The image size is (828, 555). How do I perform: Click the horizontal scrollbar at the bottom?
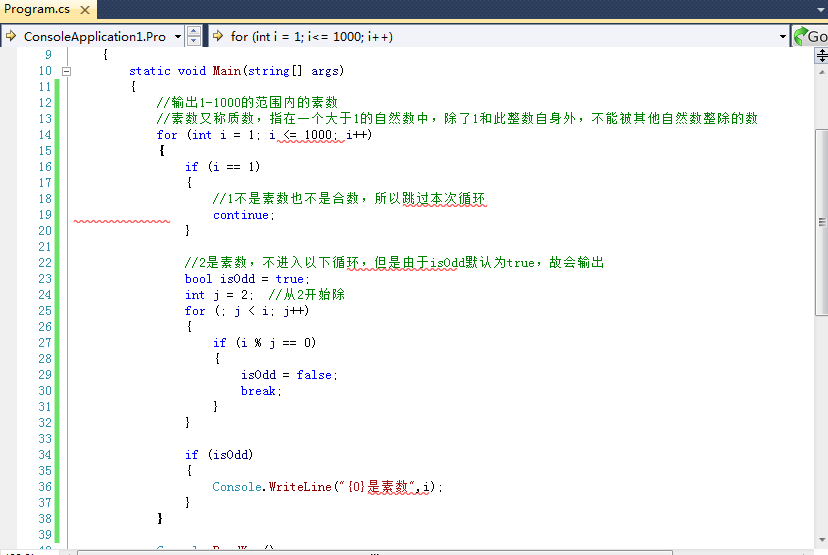[375, 552]
